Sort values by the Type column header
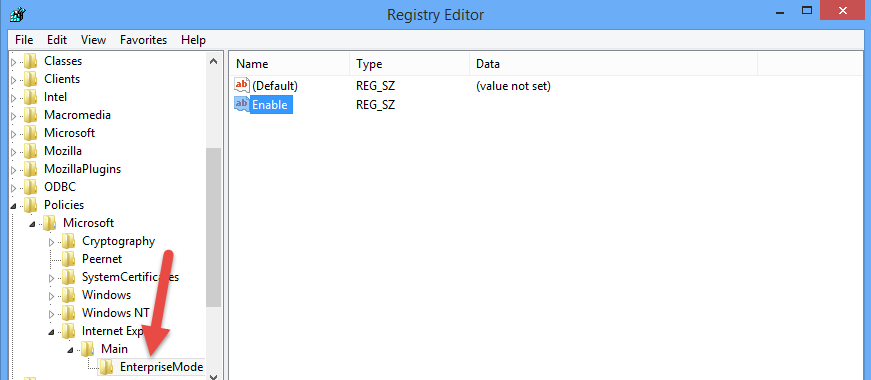Image resolution: width=871 pixels, height=380 pixels. pyautogui.click(x=409, y=64)
